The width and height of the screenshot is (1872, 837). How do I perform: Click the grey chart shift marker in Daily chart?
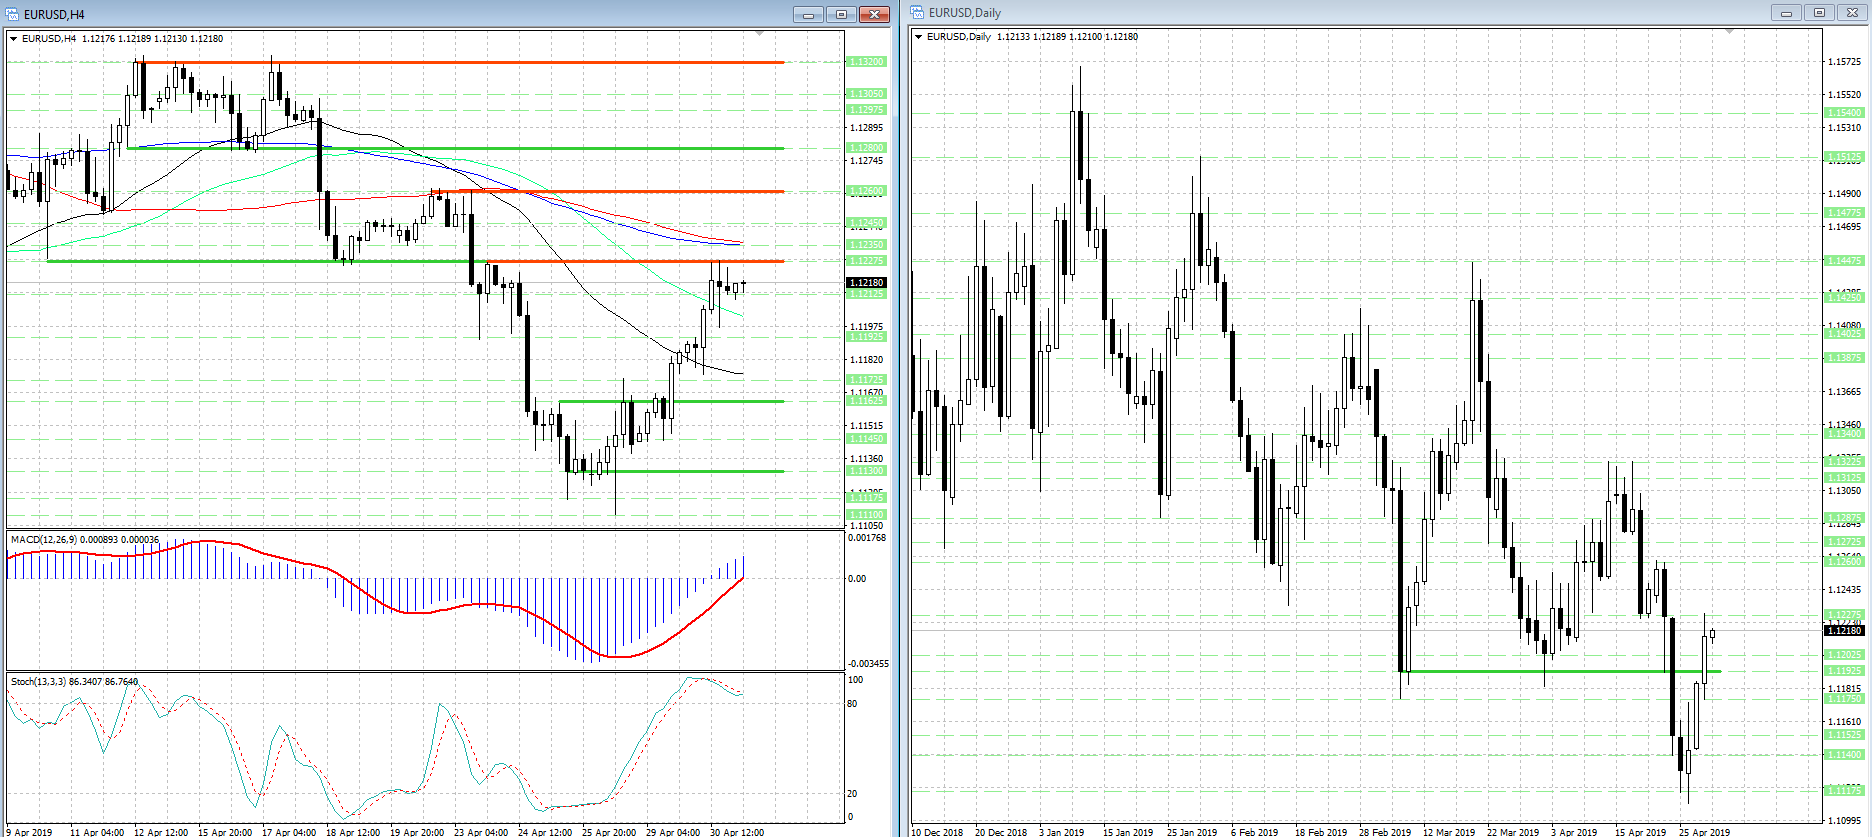1729,32
